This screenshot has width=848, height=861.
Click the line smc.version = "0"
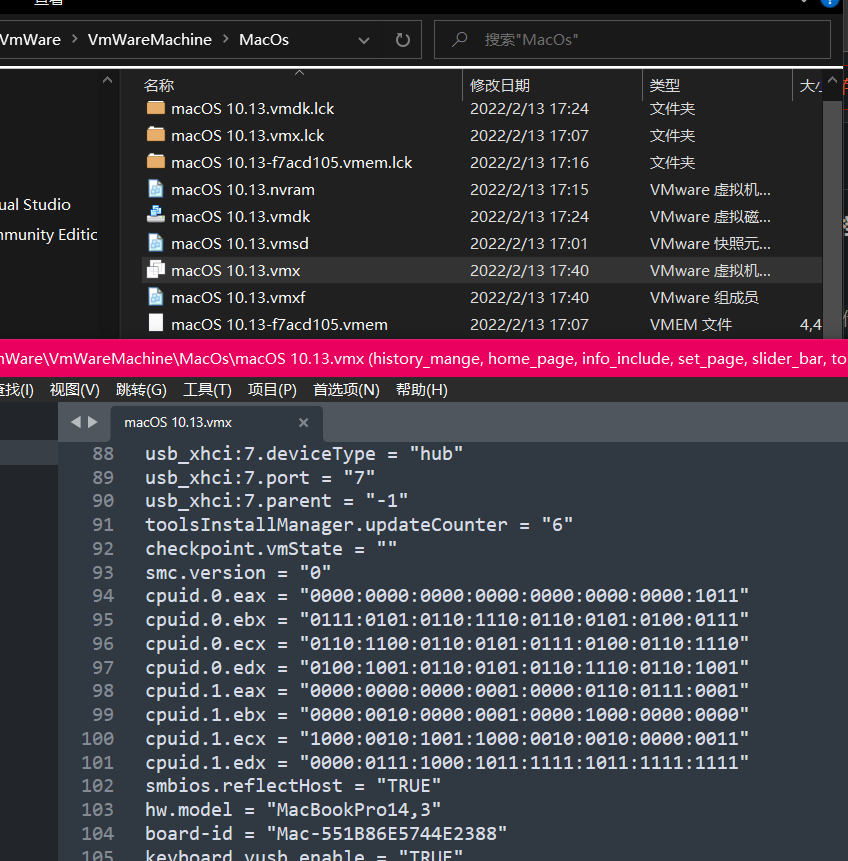coord(238,572)
